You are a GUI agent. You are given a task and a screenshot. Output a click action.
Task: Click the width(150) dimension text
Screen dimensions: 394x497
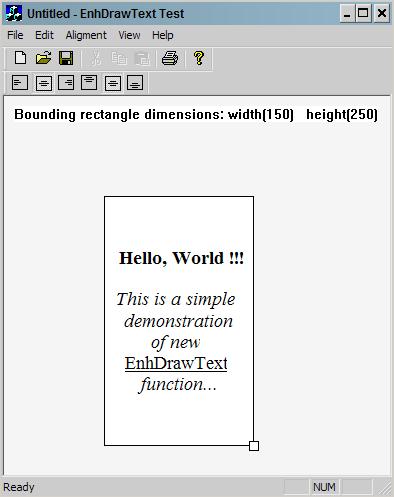[x=261, y=114]
